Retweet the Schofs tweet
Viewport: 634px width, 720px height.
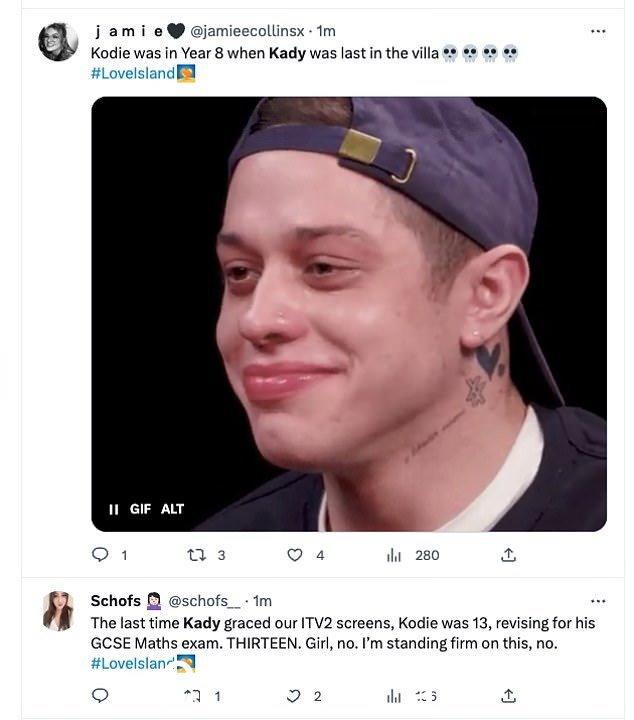(x=192, y=696)
